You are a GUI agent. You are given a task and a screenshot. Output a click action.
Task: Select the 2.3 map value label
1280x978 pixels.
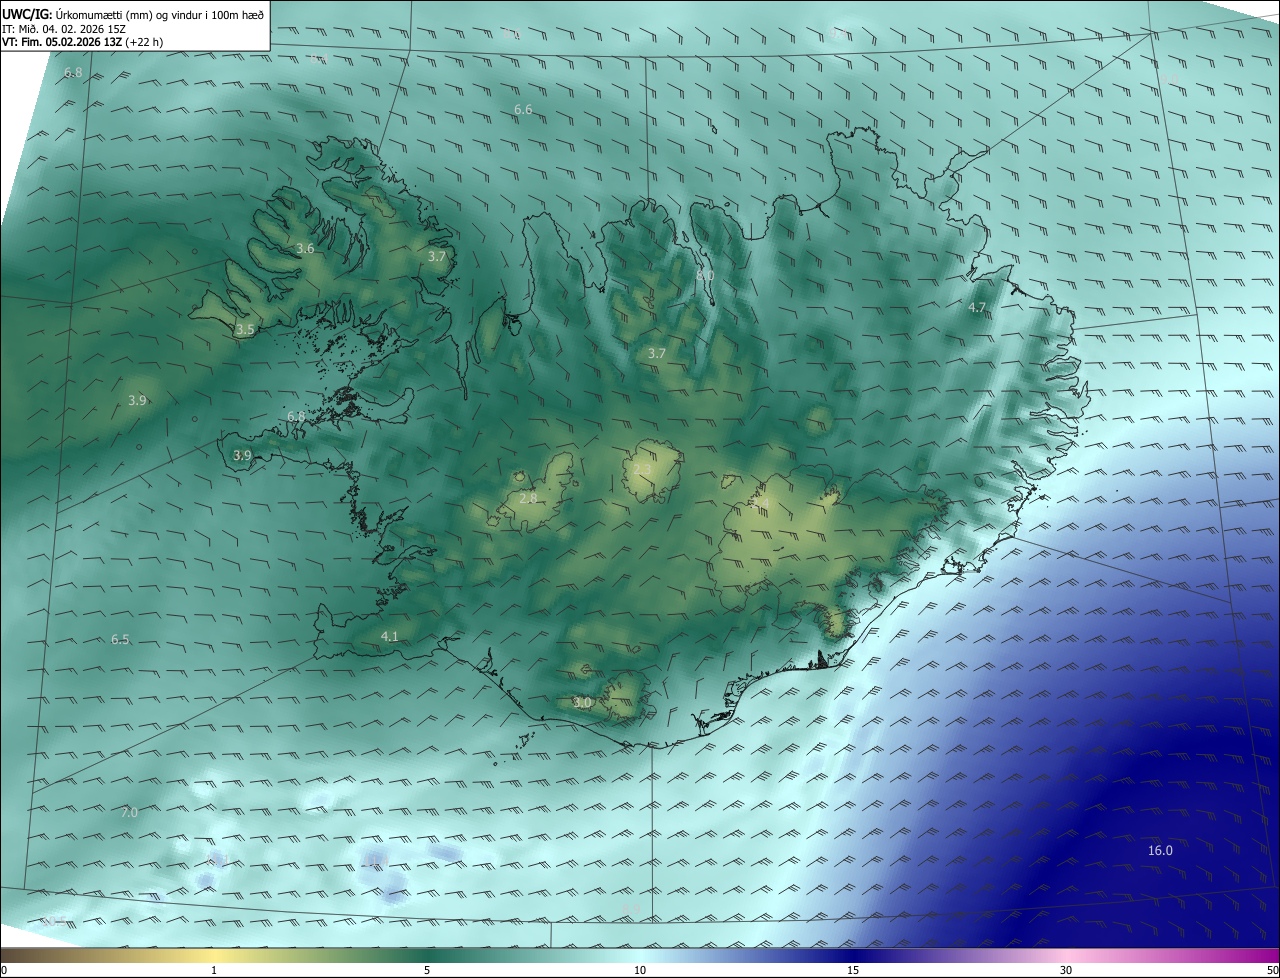642,469
